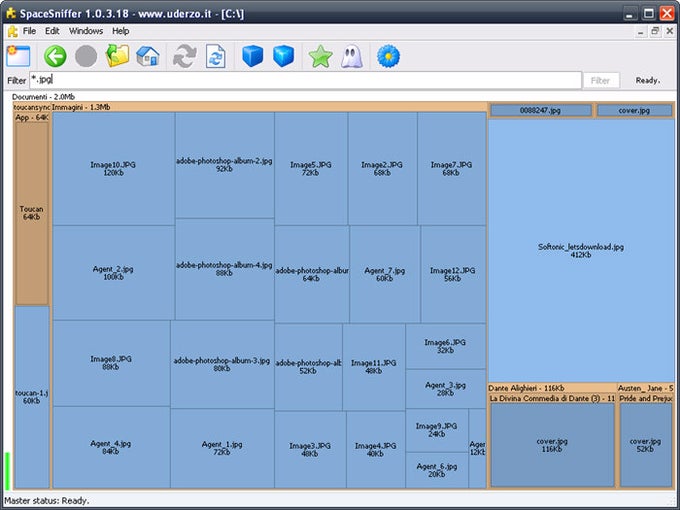
Task: Select the Toucan 64Kb folder block
Action: pos(32,213)
